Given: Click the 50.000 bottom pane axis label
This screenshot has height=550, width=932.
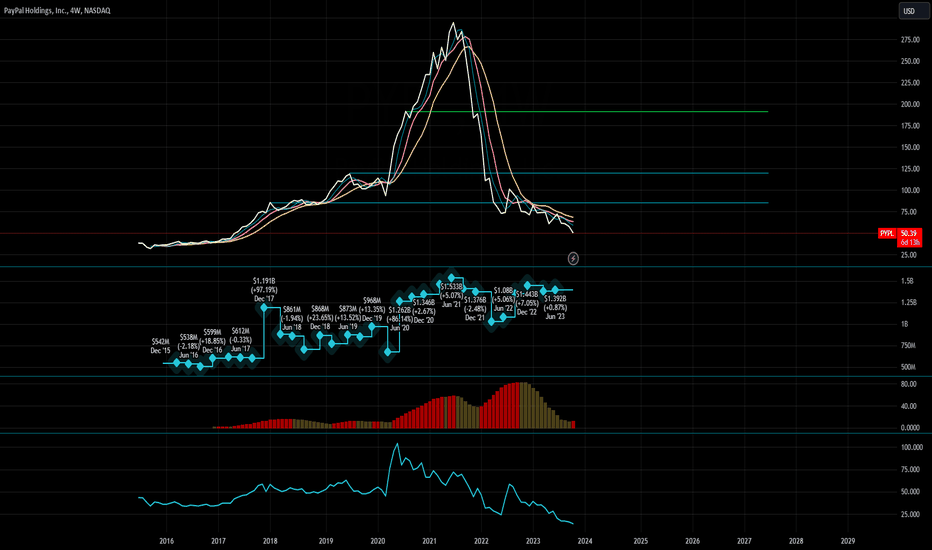Looking at the screenshot, I should (x=911, y=492).
